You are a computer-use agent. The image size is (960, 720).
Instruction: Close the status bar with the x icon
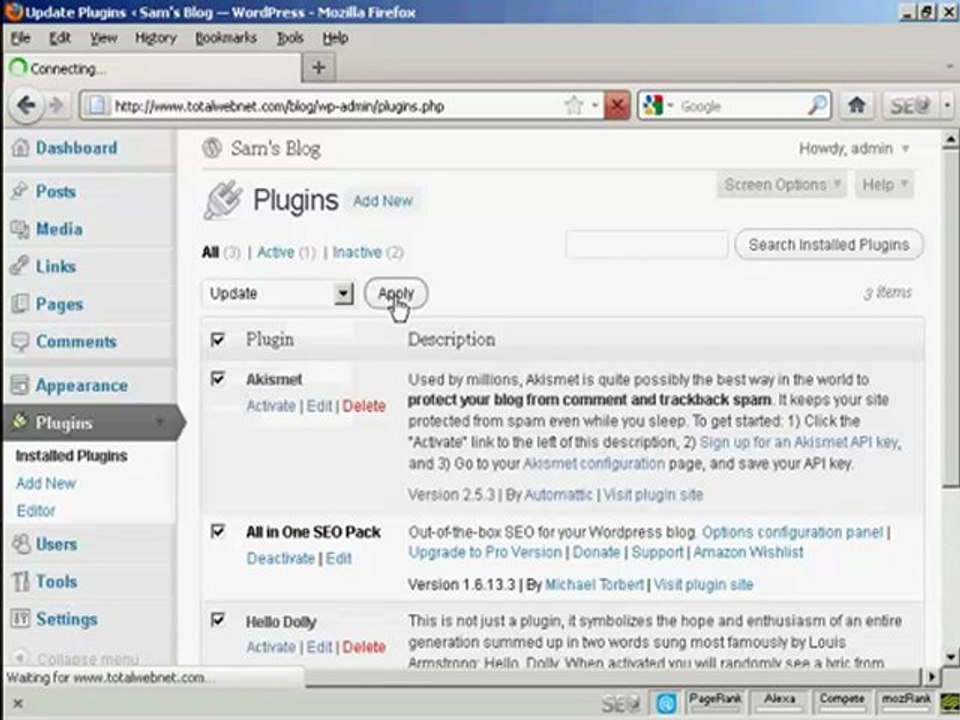click(x=18, y=703)
